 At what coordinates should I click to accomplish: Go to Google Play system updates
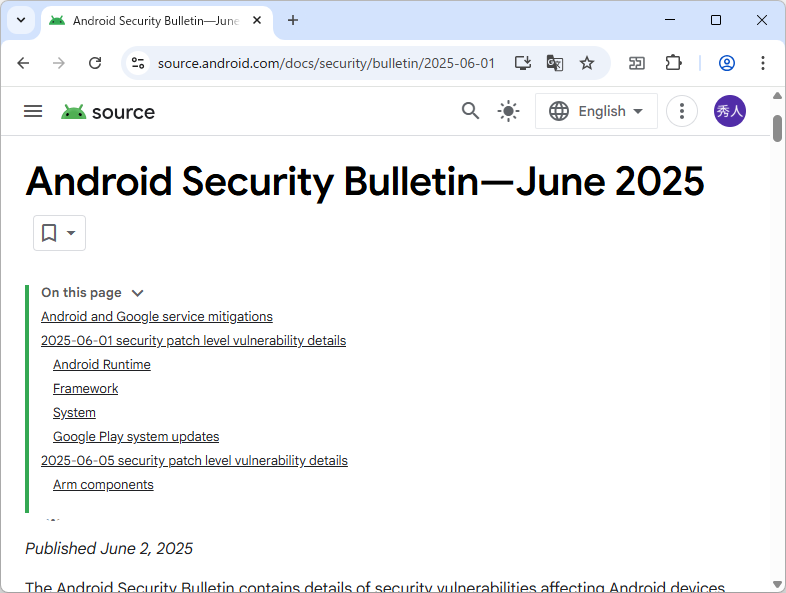pyautogui.click(x=136, y=437)
